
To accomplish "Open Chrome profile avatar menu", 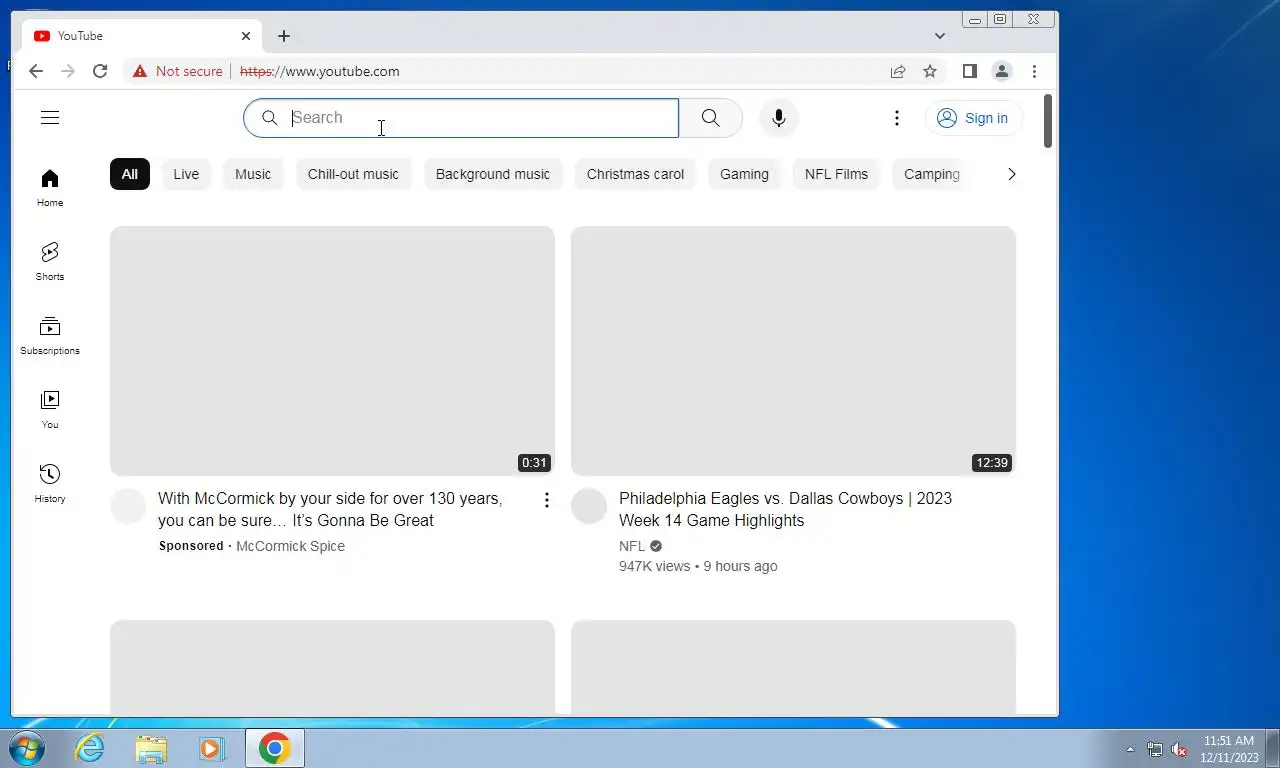I will click(1001, 71).
